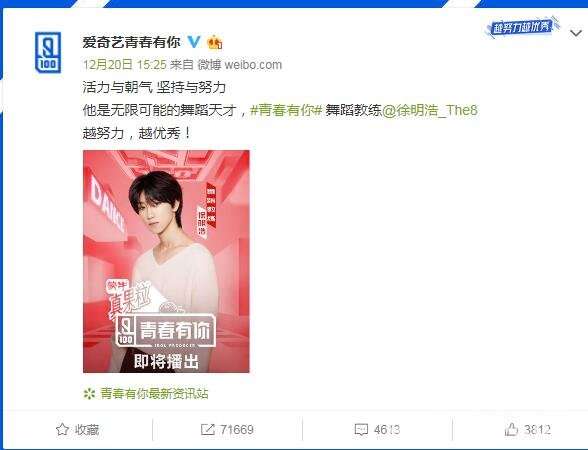Click the 收藏 label text
This screenshot has height=450, width=588.
[87, 430]
